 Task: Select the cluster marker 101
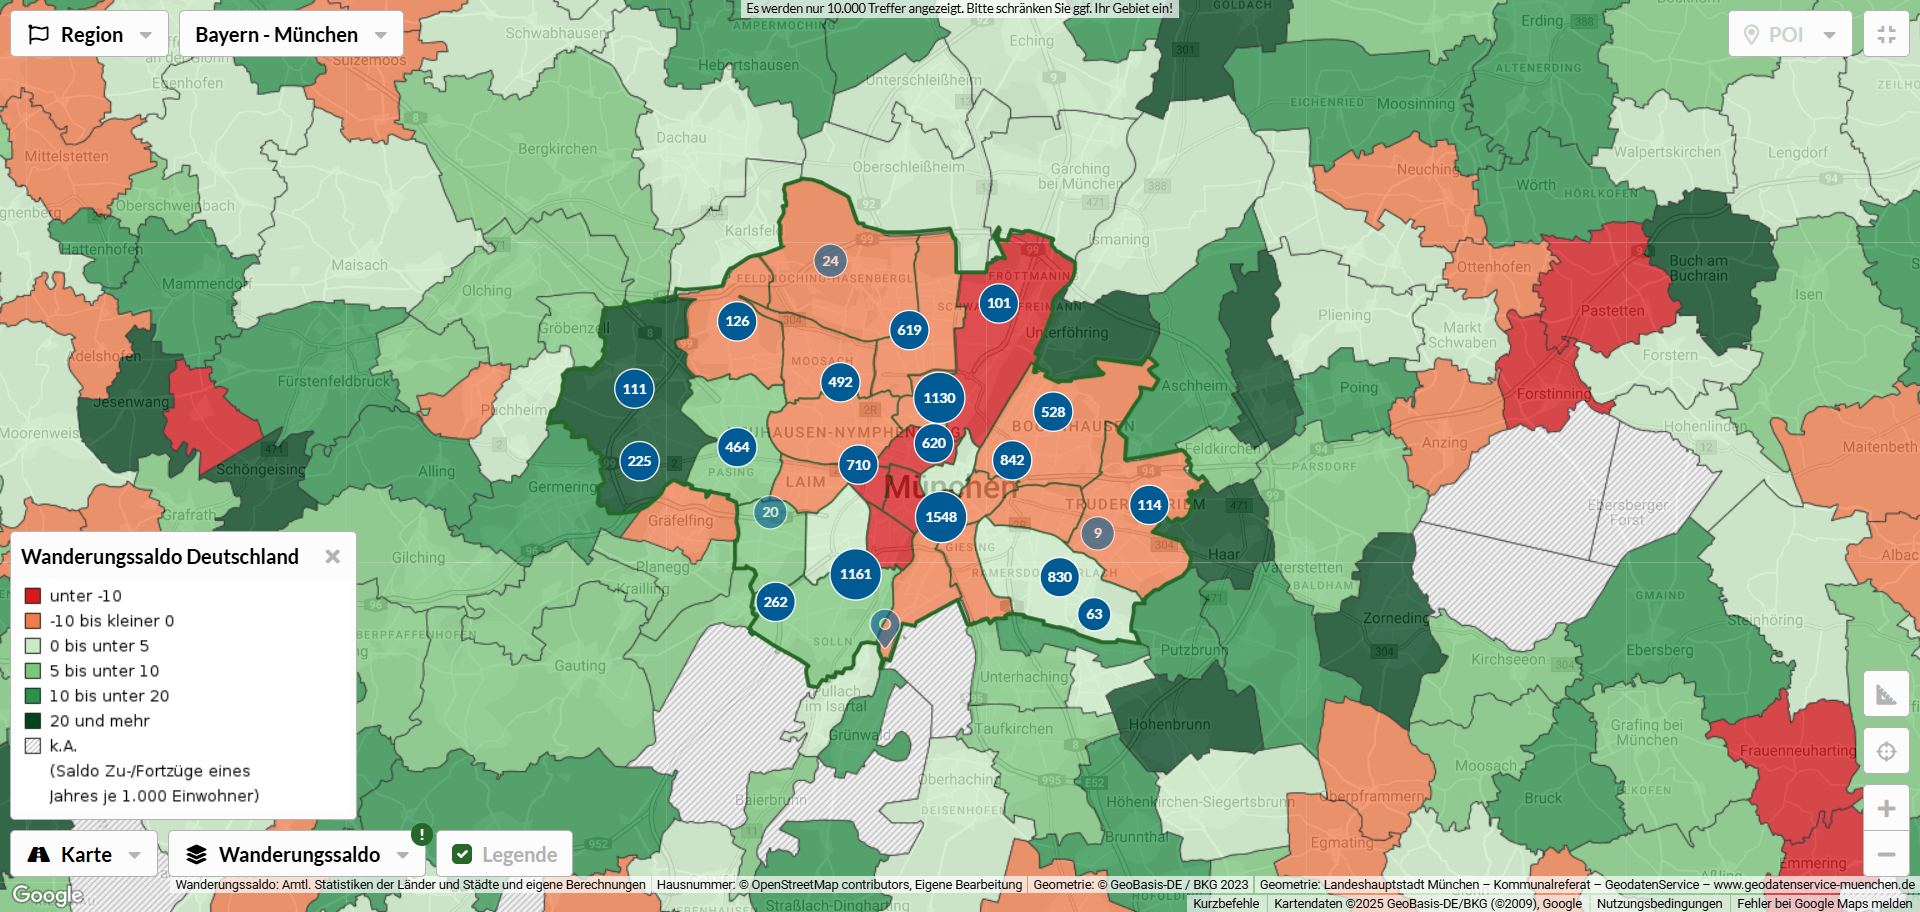pyautogui.click(x=998, y=303)
